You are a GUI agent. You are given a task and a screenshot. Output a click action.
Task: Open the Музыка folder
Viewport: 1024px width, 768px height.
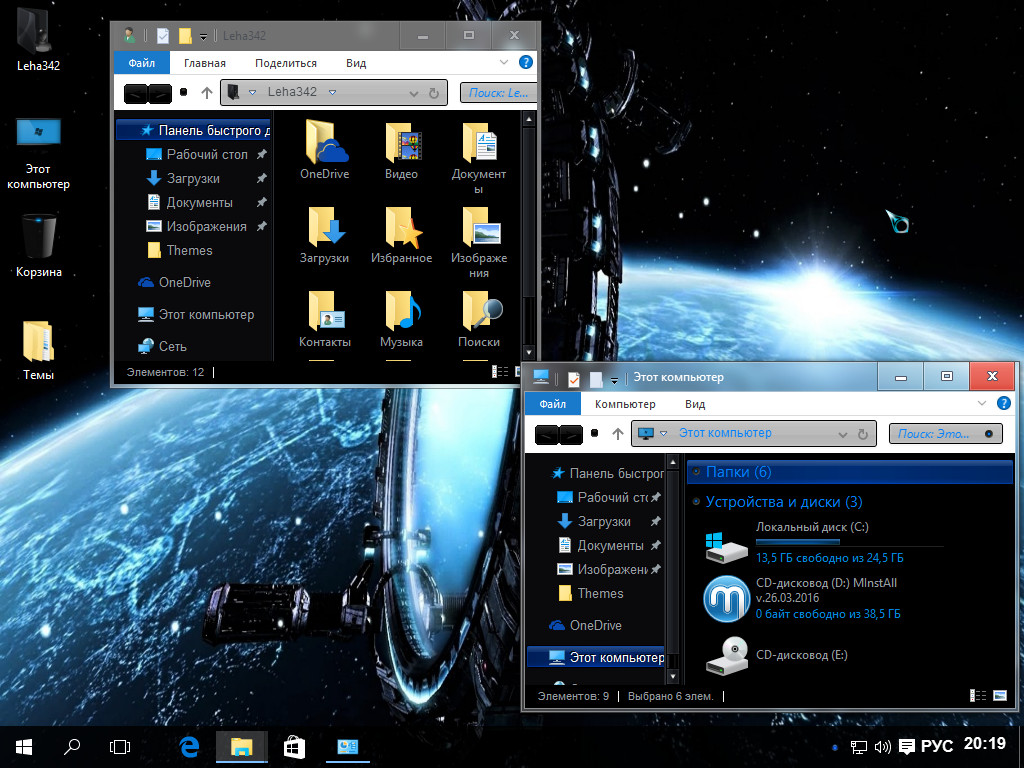click(401, 312)
